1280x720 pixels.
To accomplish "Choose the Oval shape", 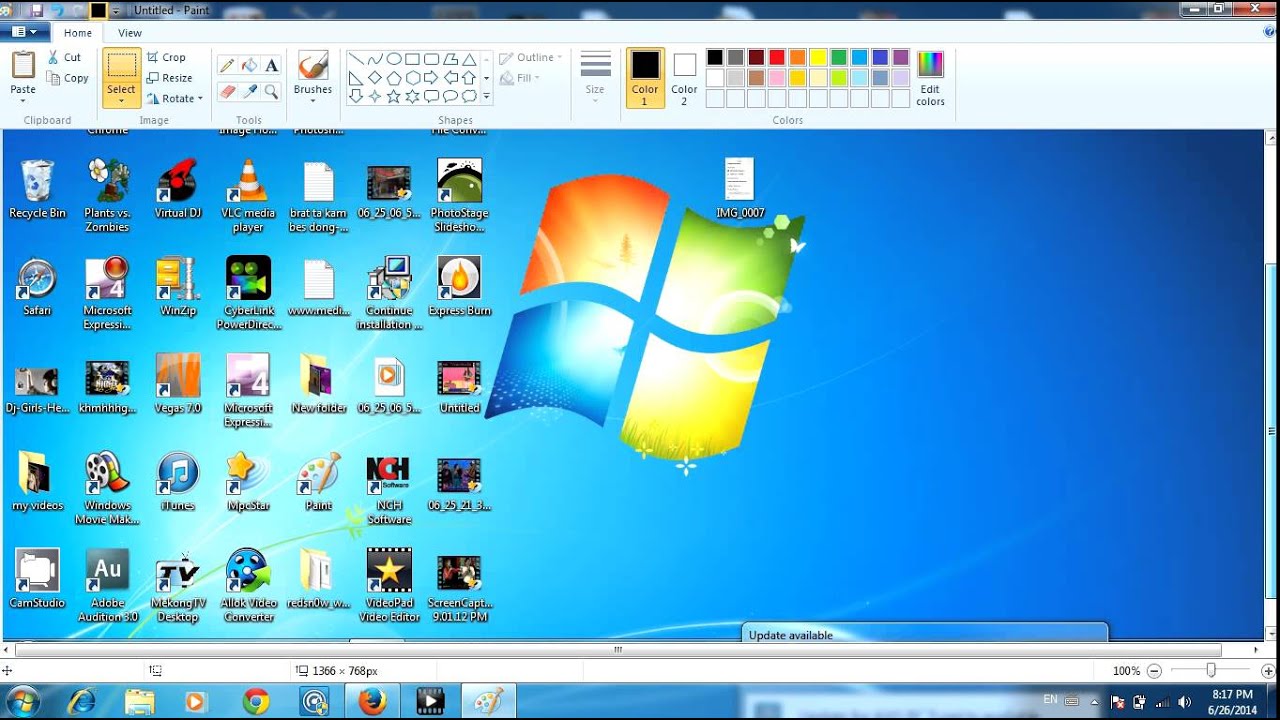I will pyautogui.click(x=393, y=59).
